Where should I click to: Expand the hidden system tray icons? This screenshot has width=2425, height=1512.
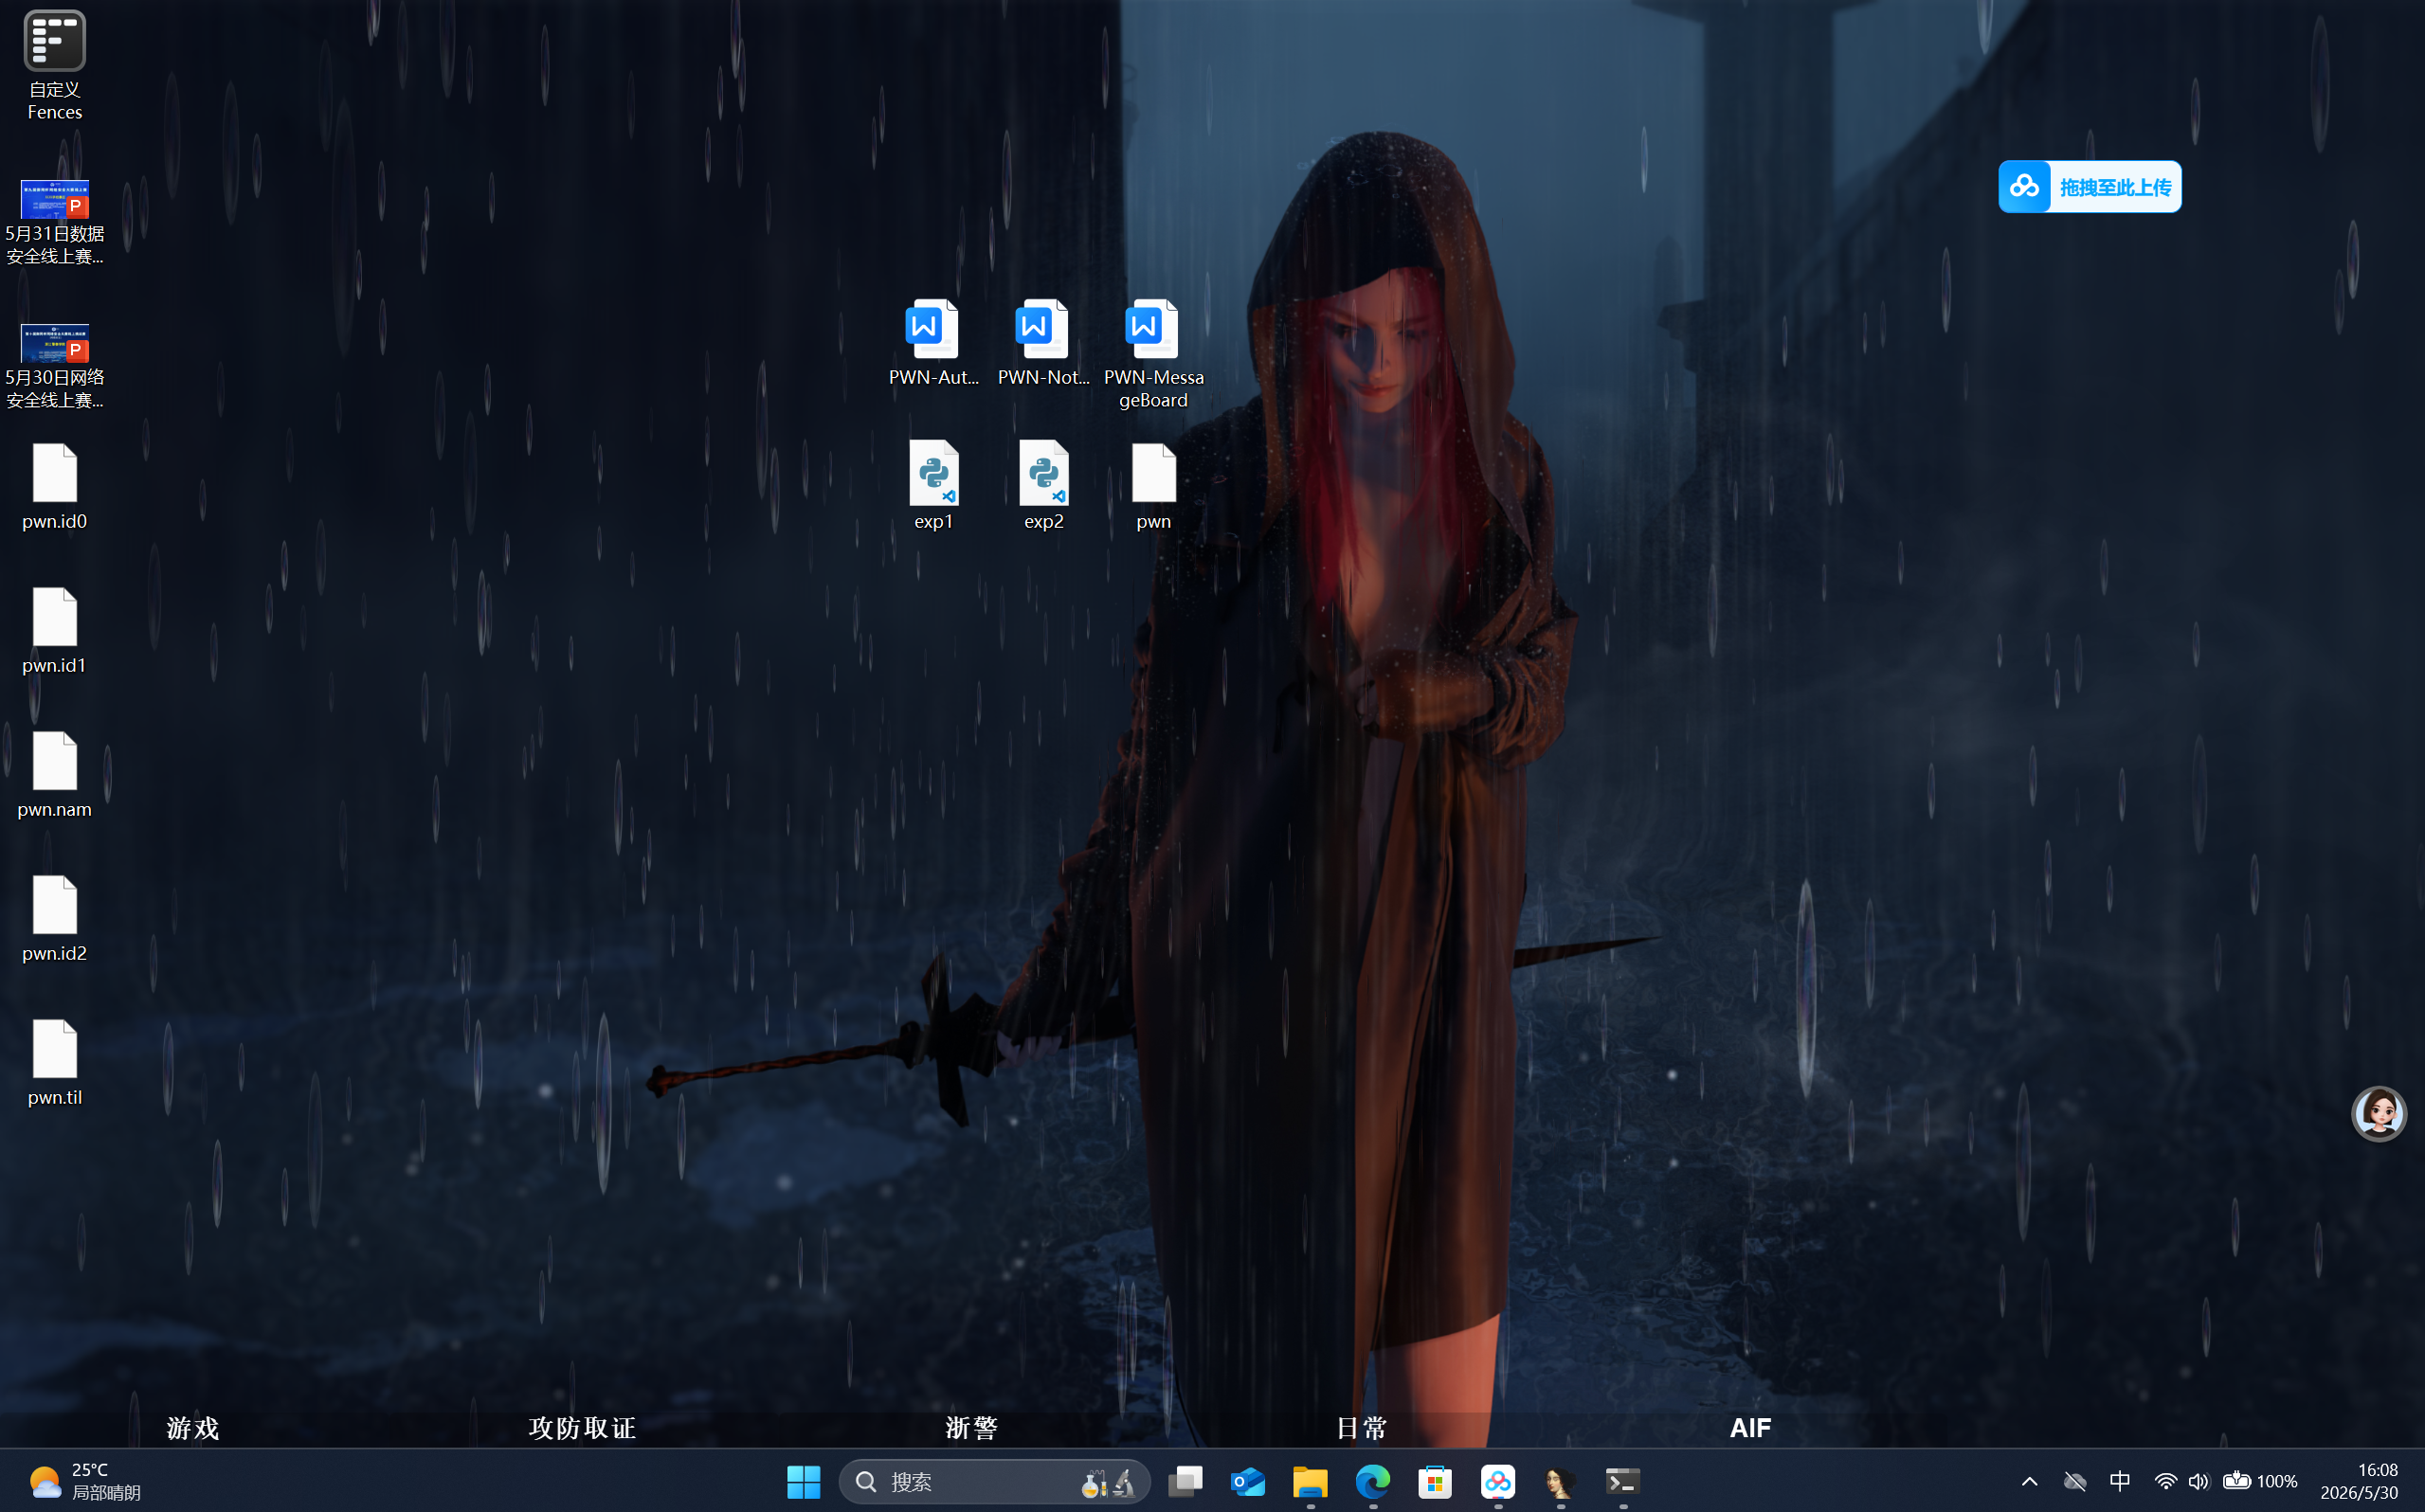2029,1481
